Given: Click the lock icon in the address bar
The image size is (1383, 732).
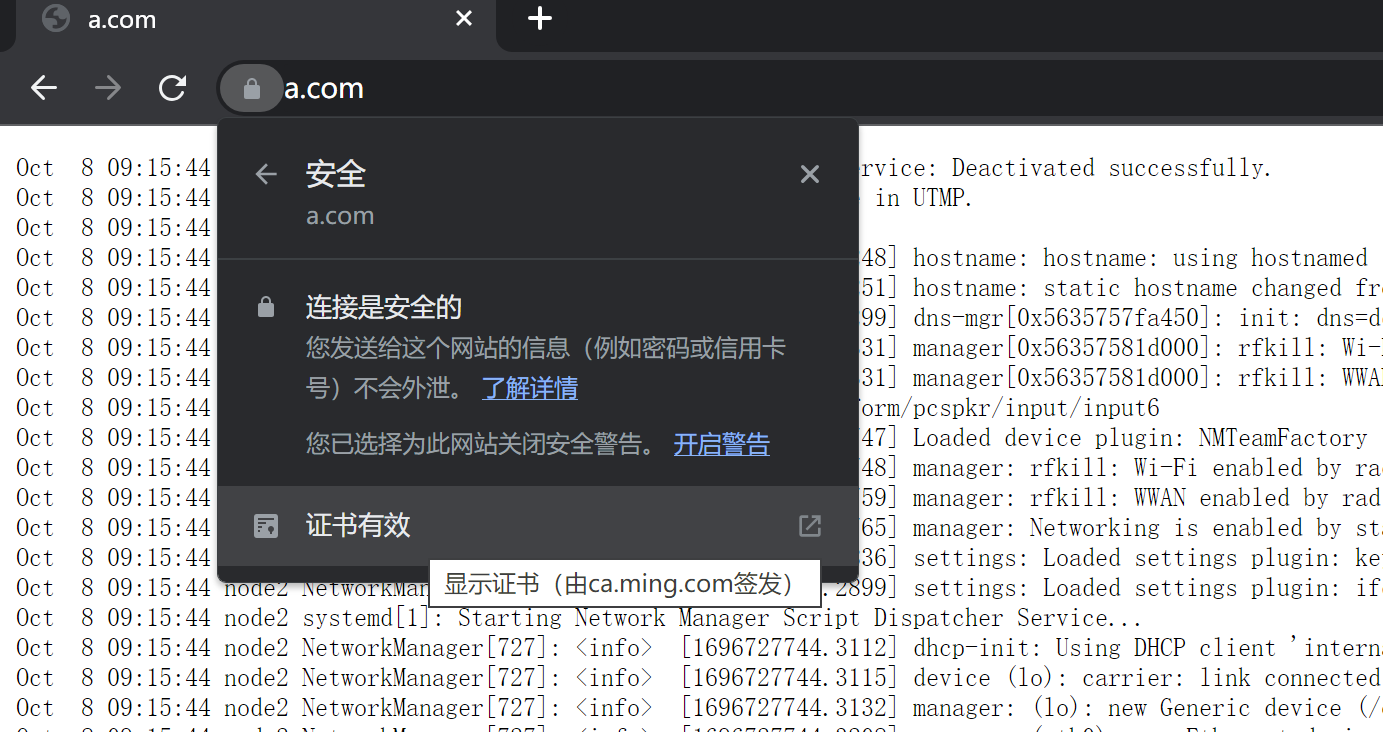Looking at the screenshot, I should pos(250,88).
